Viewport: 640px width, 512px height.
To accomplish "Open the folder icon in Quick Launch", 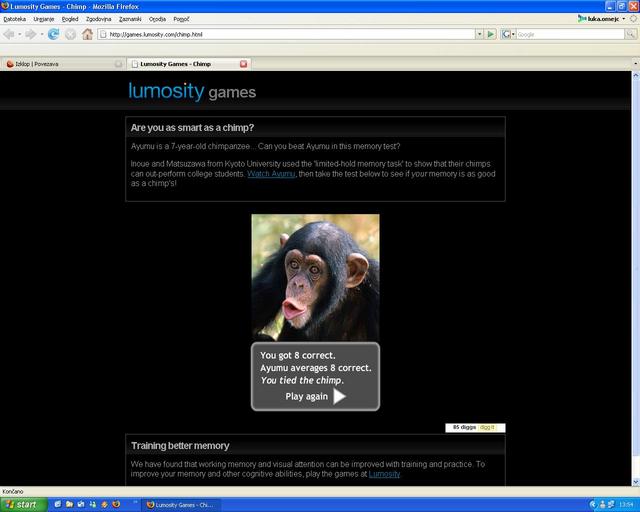I will (69, 504).
